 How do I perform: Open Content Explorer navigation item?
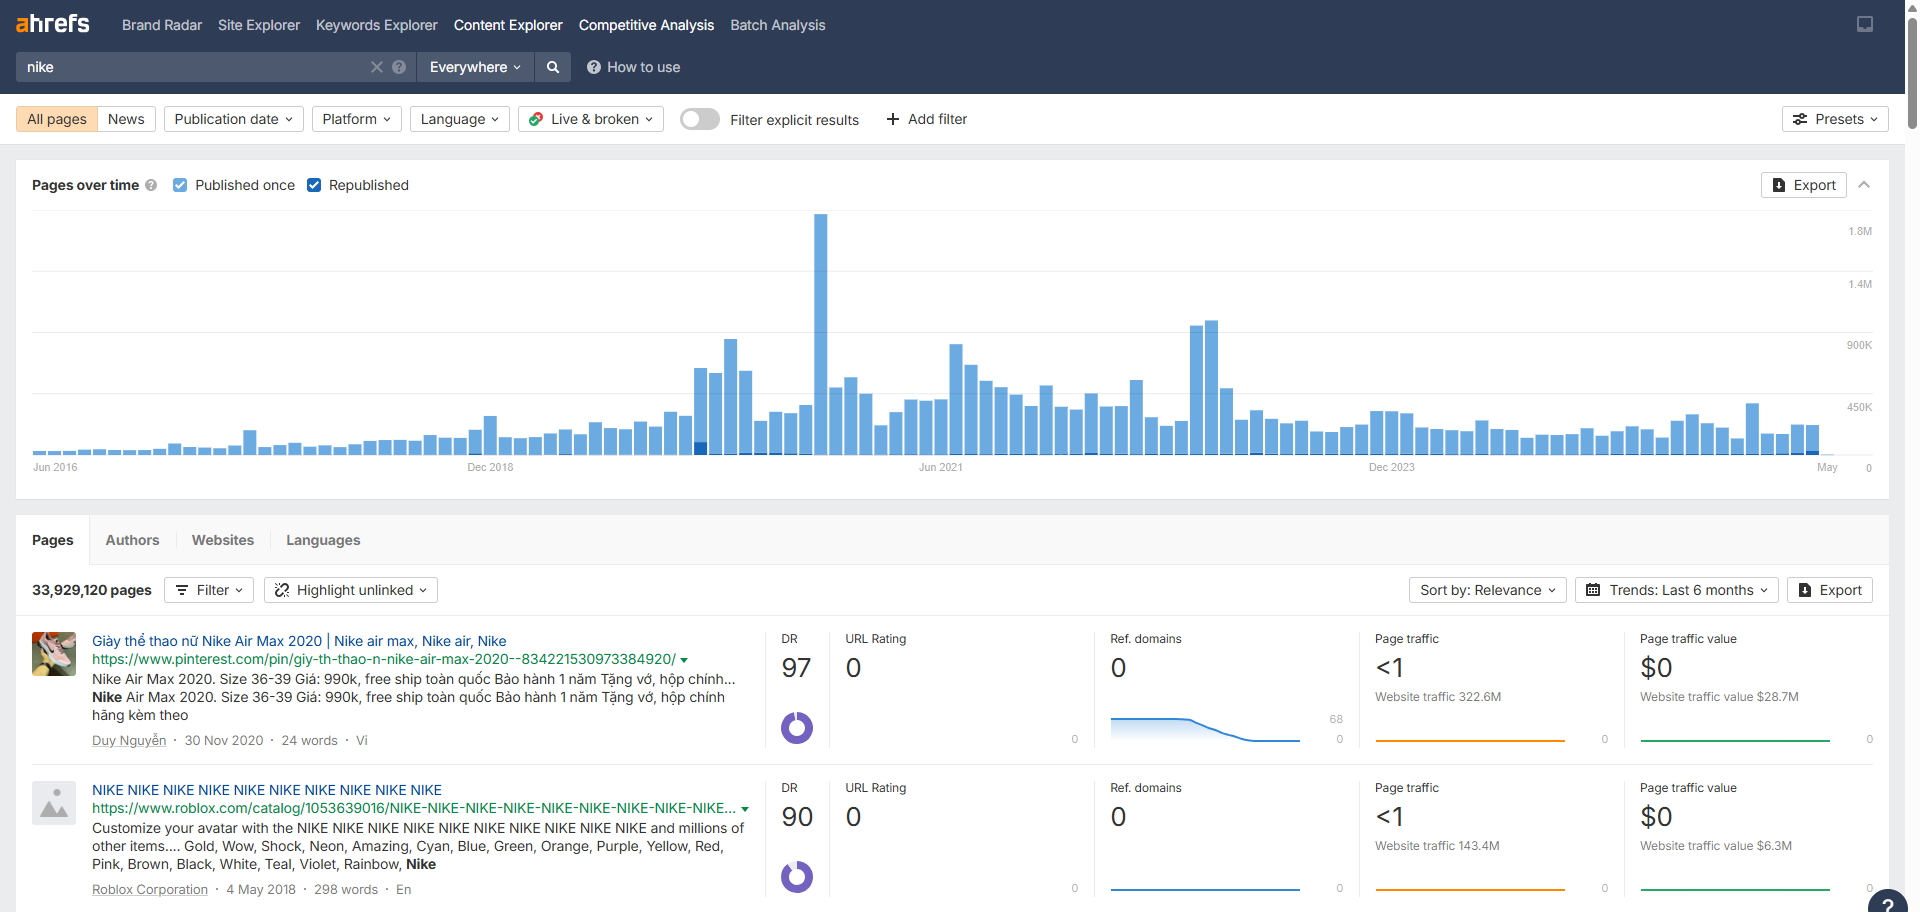508,25
